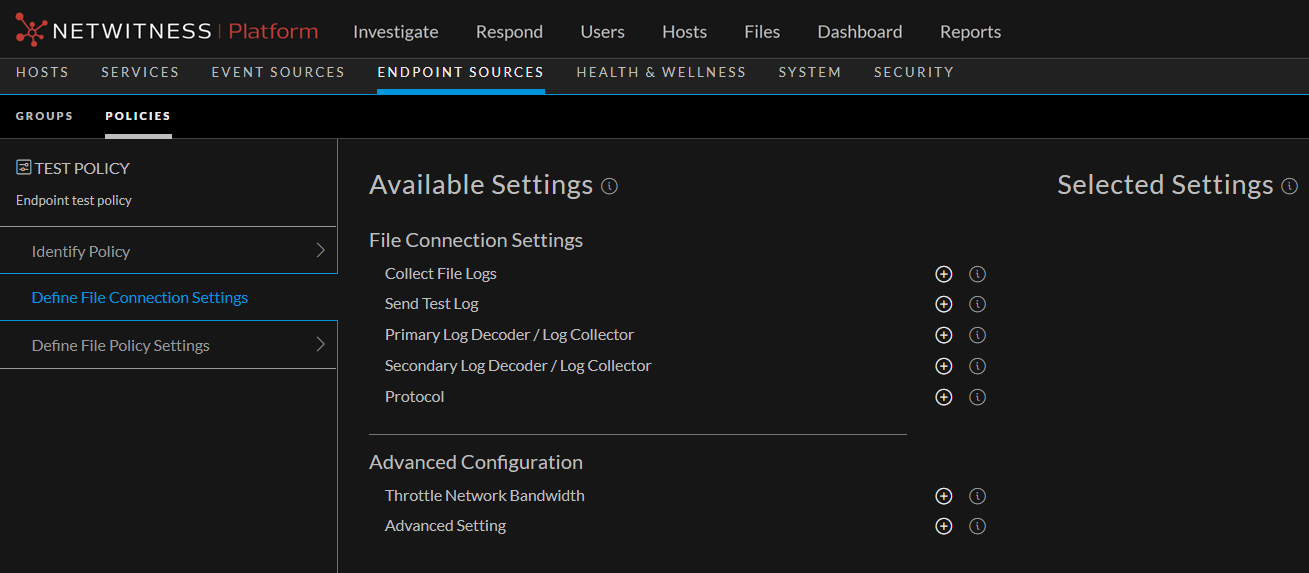Go to the Investigate menu

click(x=395, y=32)
